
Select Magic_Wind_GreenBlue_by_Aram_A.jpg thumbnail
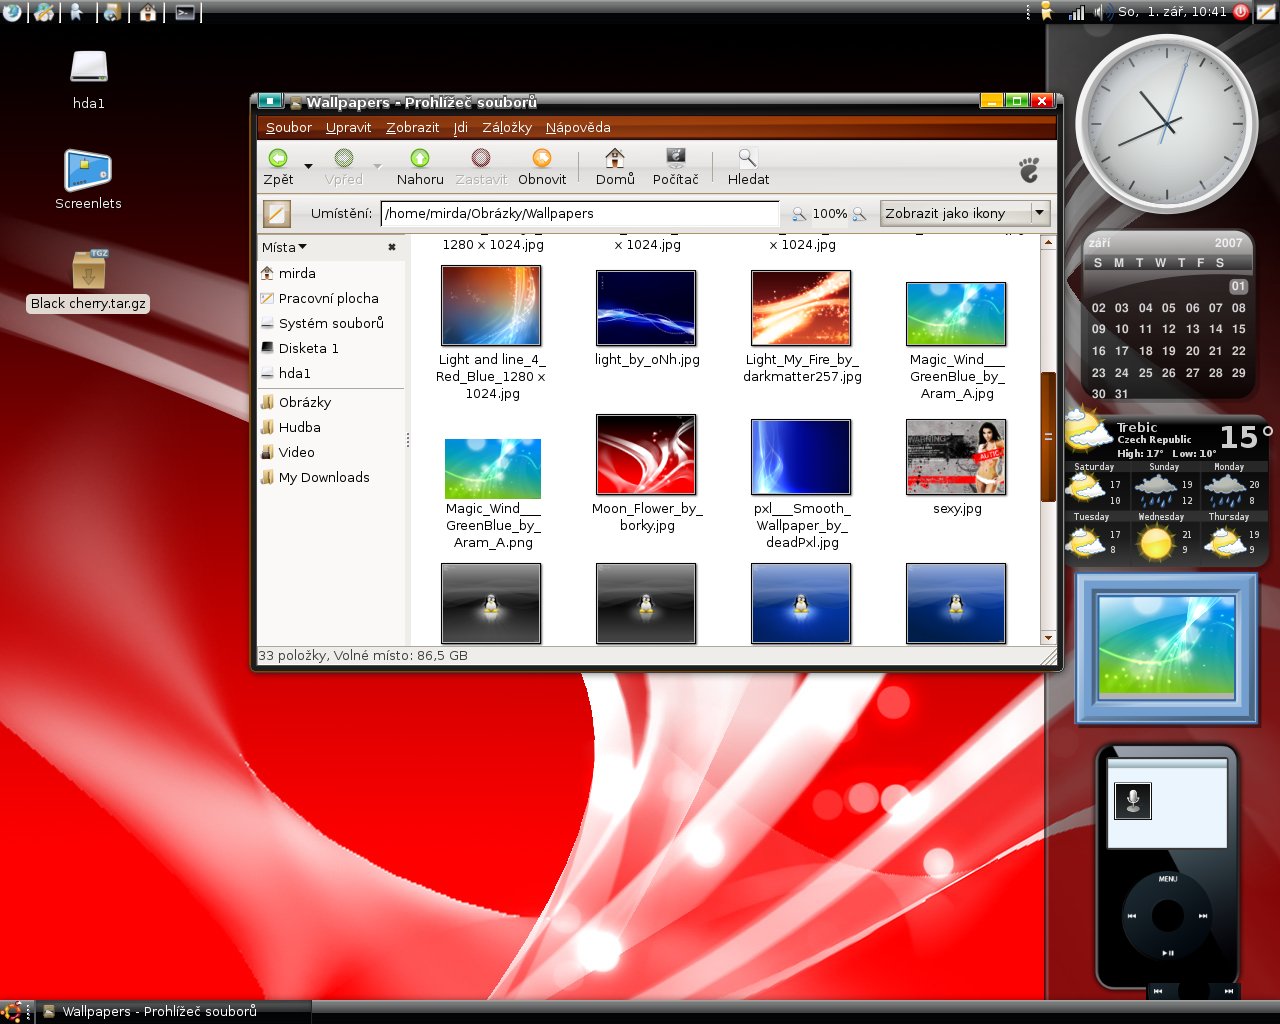coord(956,314)
